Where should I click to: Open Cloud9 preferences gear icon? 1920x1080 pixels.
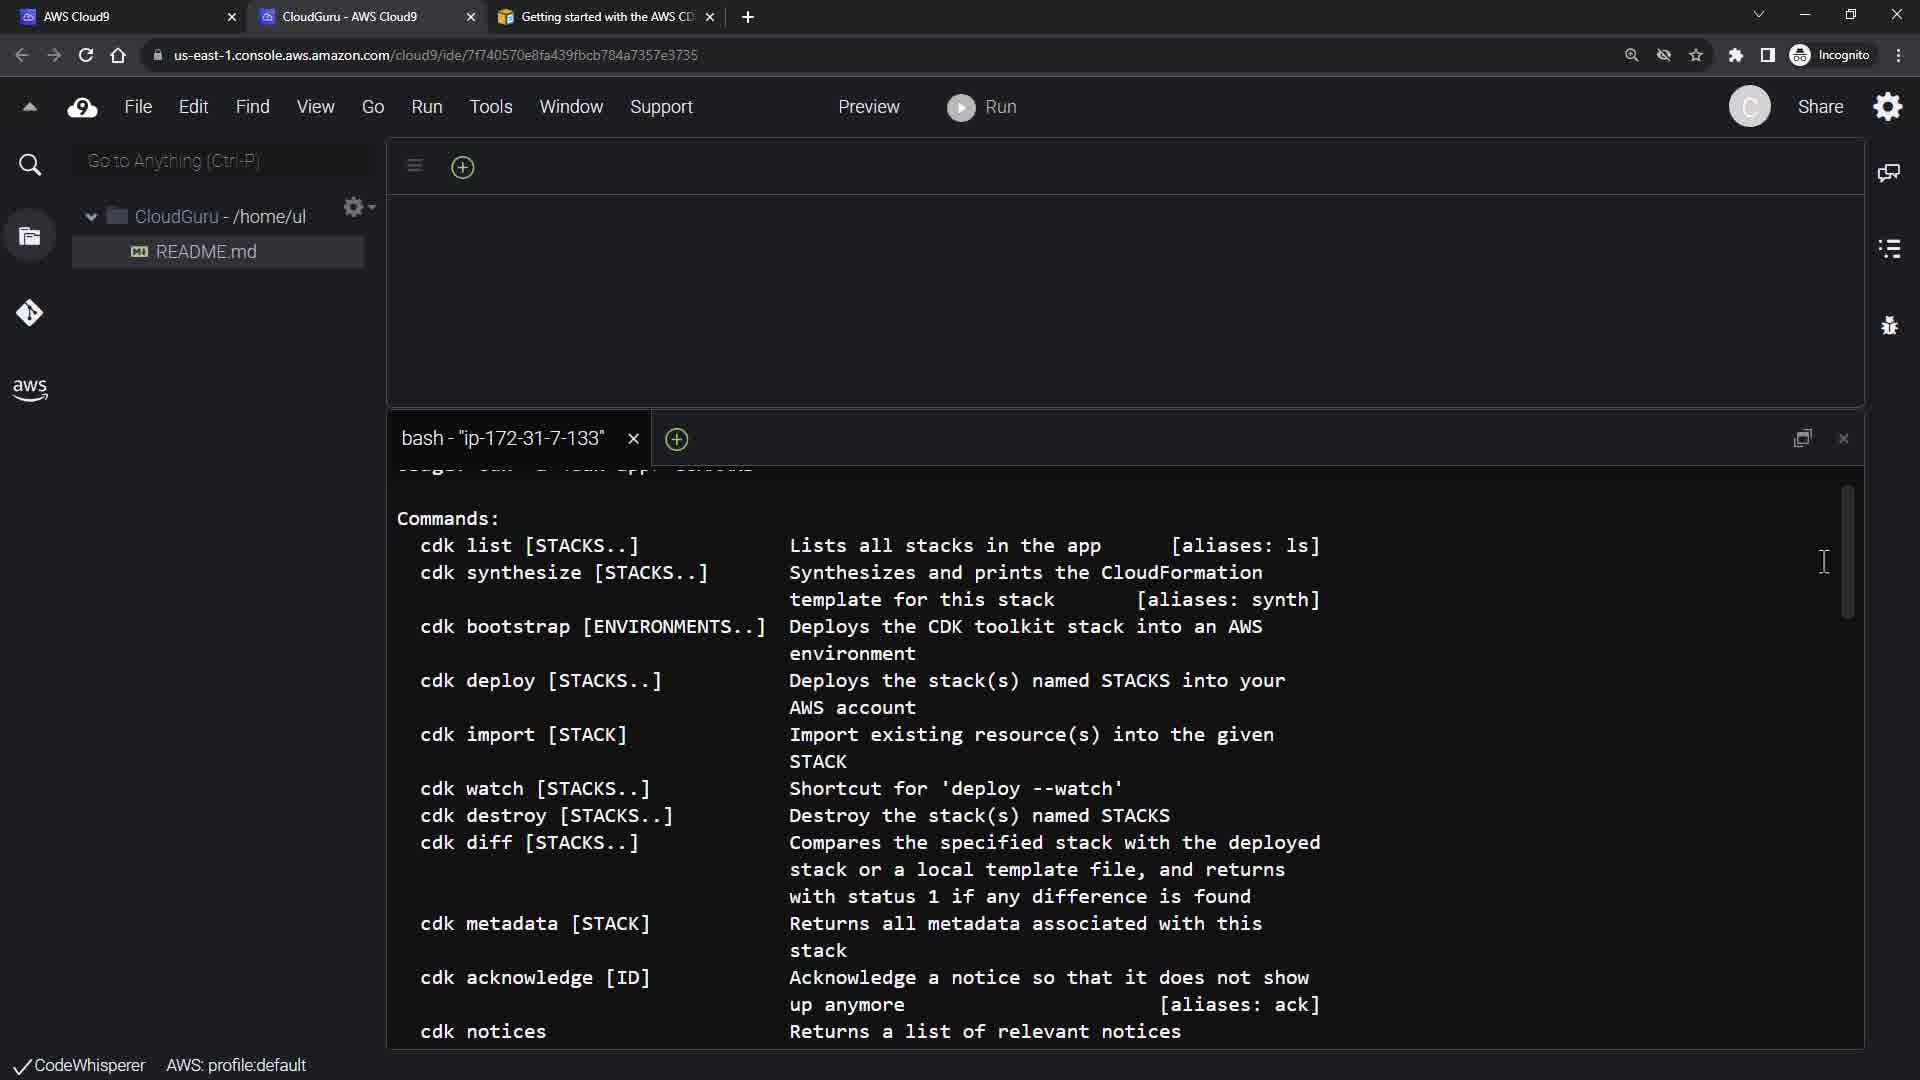[x=1887, y=107]
